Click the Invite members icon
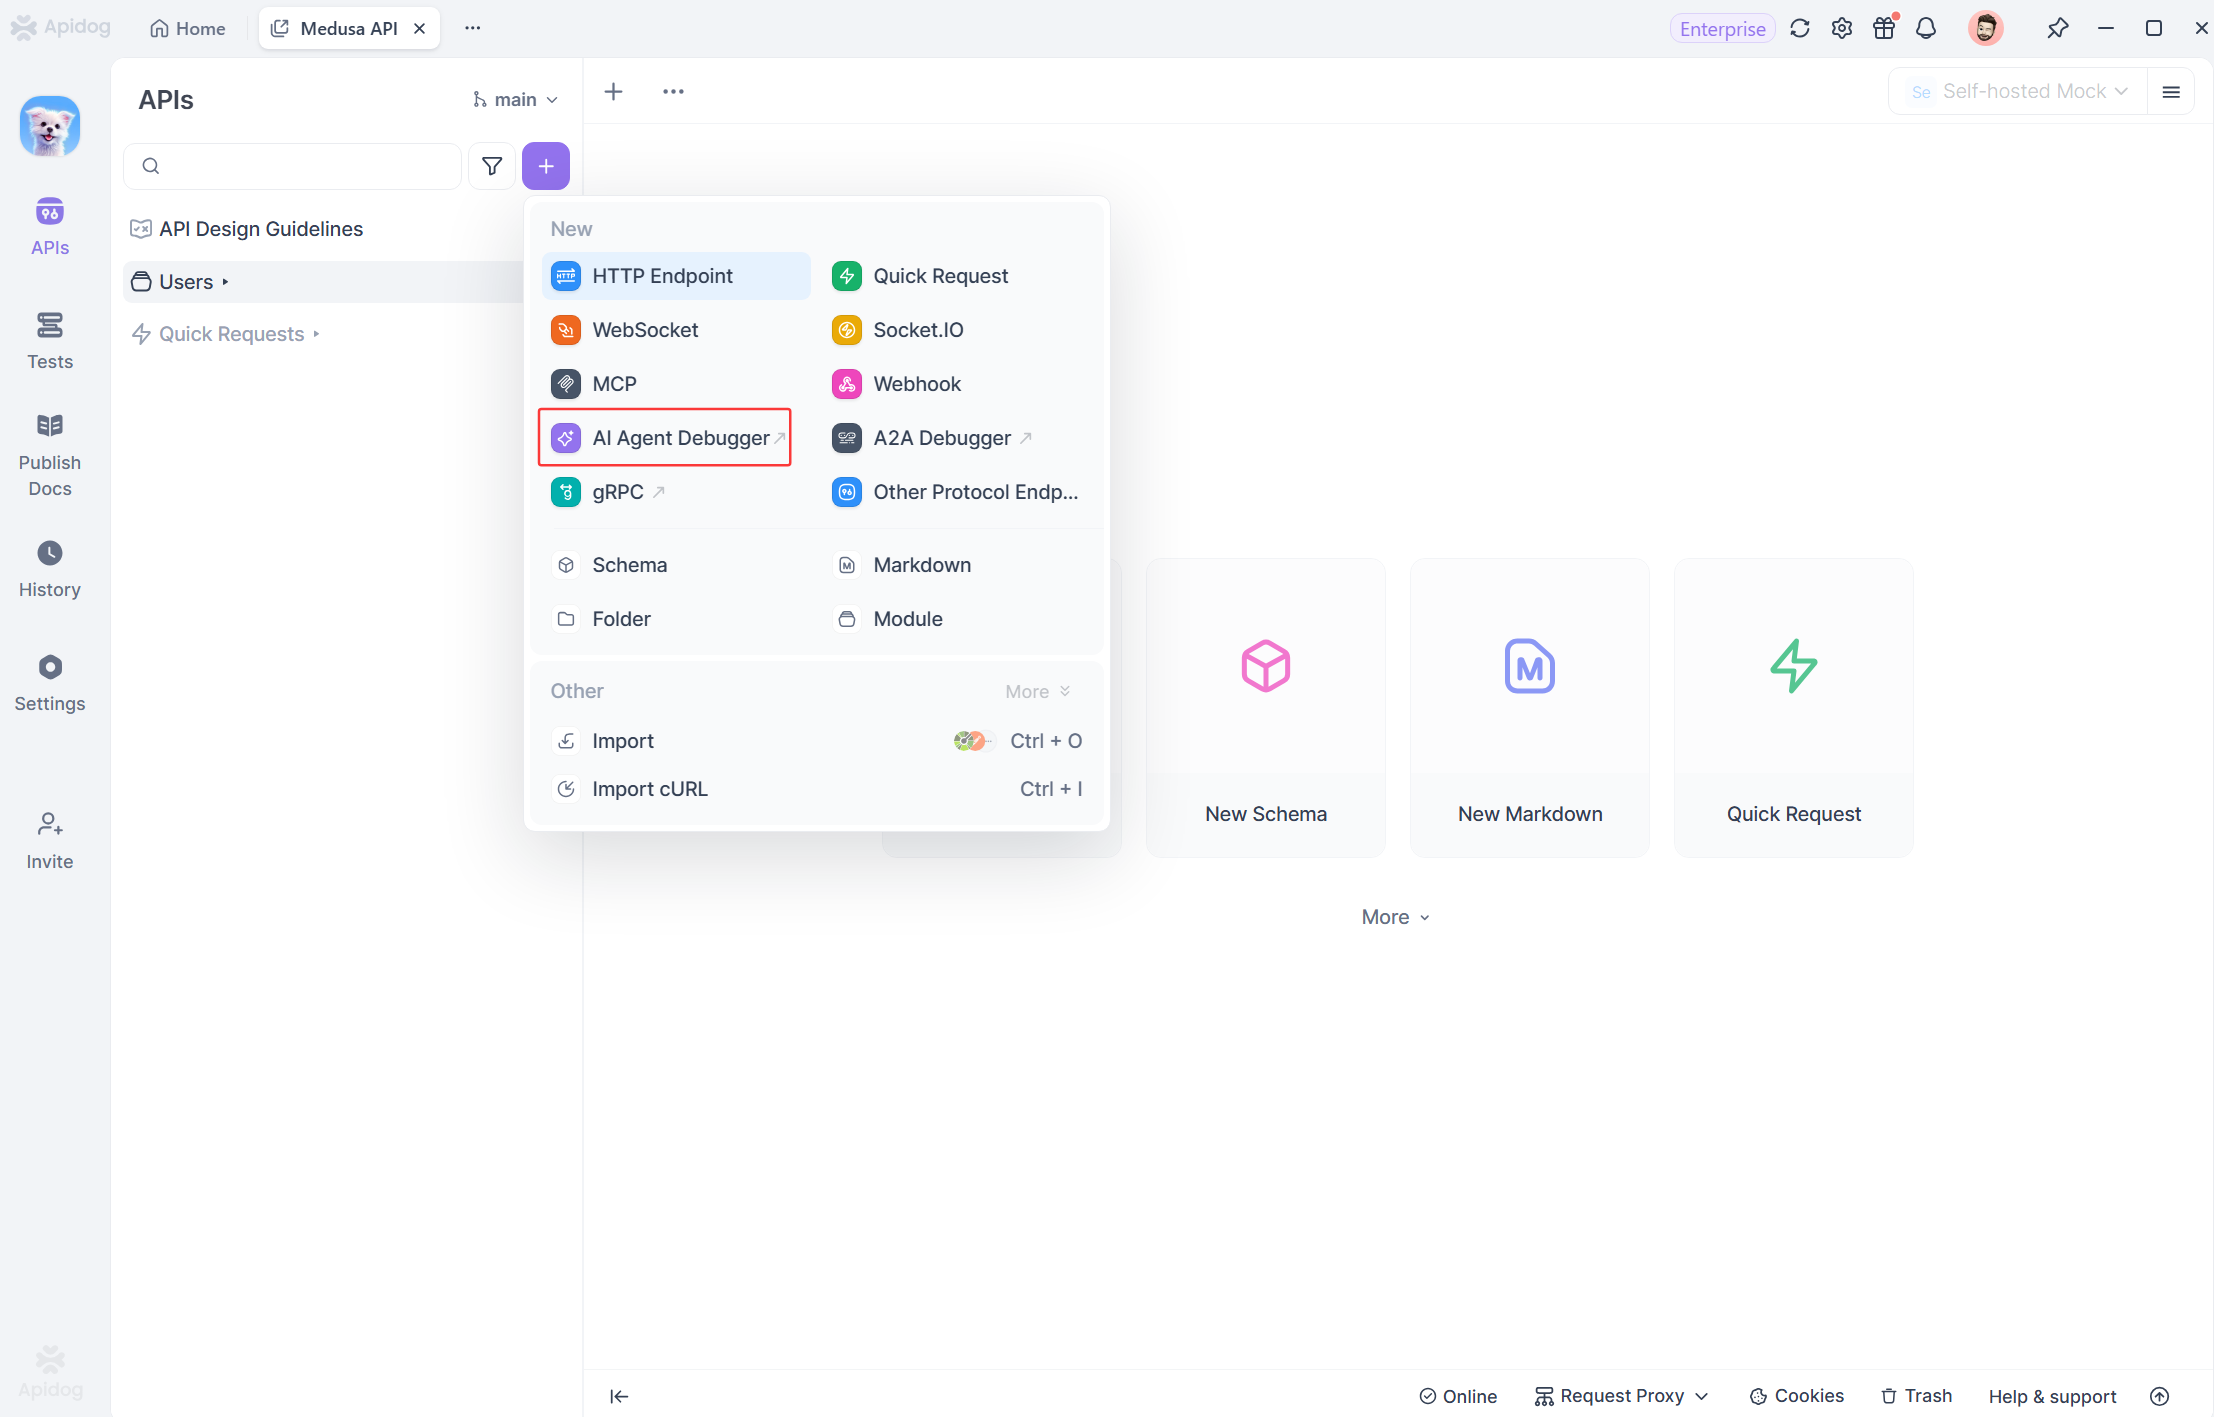This screenshot has height=1417, width=2214. pos(49,841)
